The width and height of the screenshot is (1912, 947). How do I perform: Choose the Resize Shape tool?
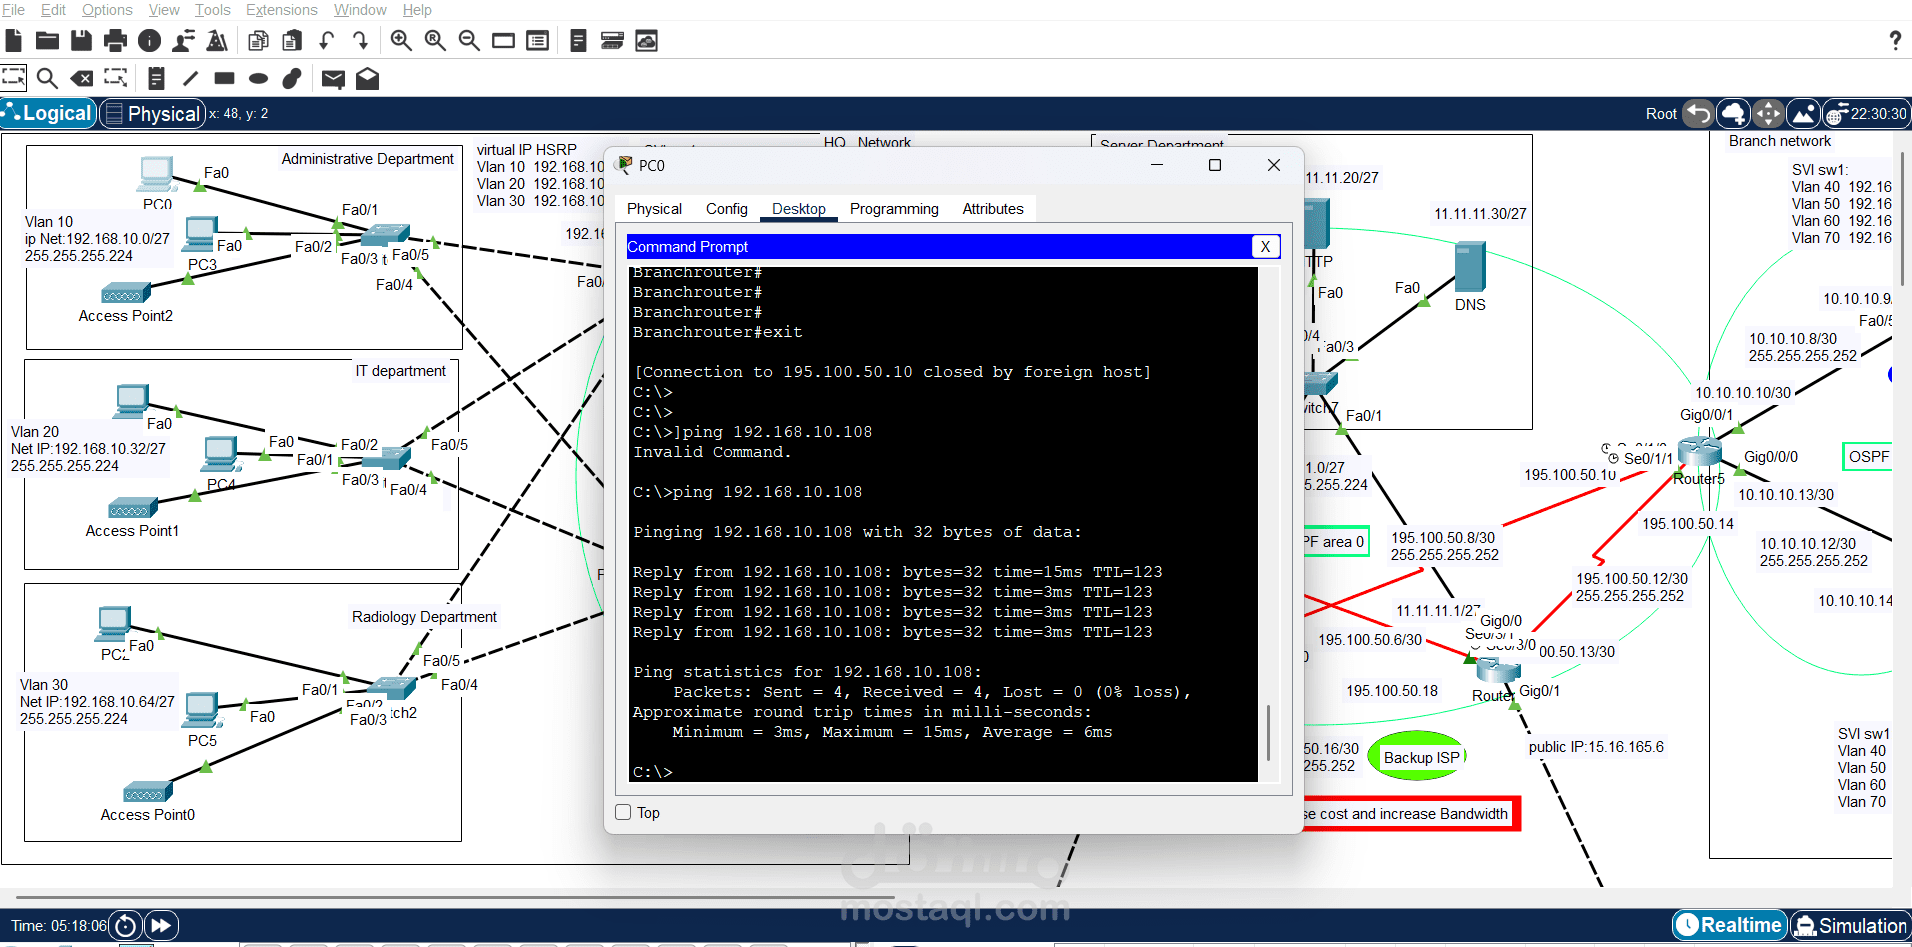(x=116, y=78)
